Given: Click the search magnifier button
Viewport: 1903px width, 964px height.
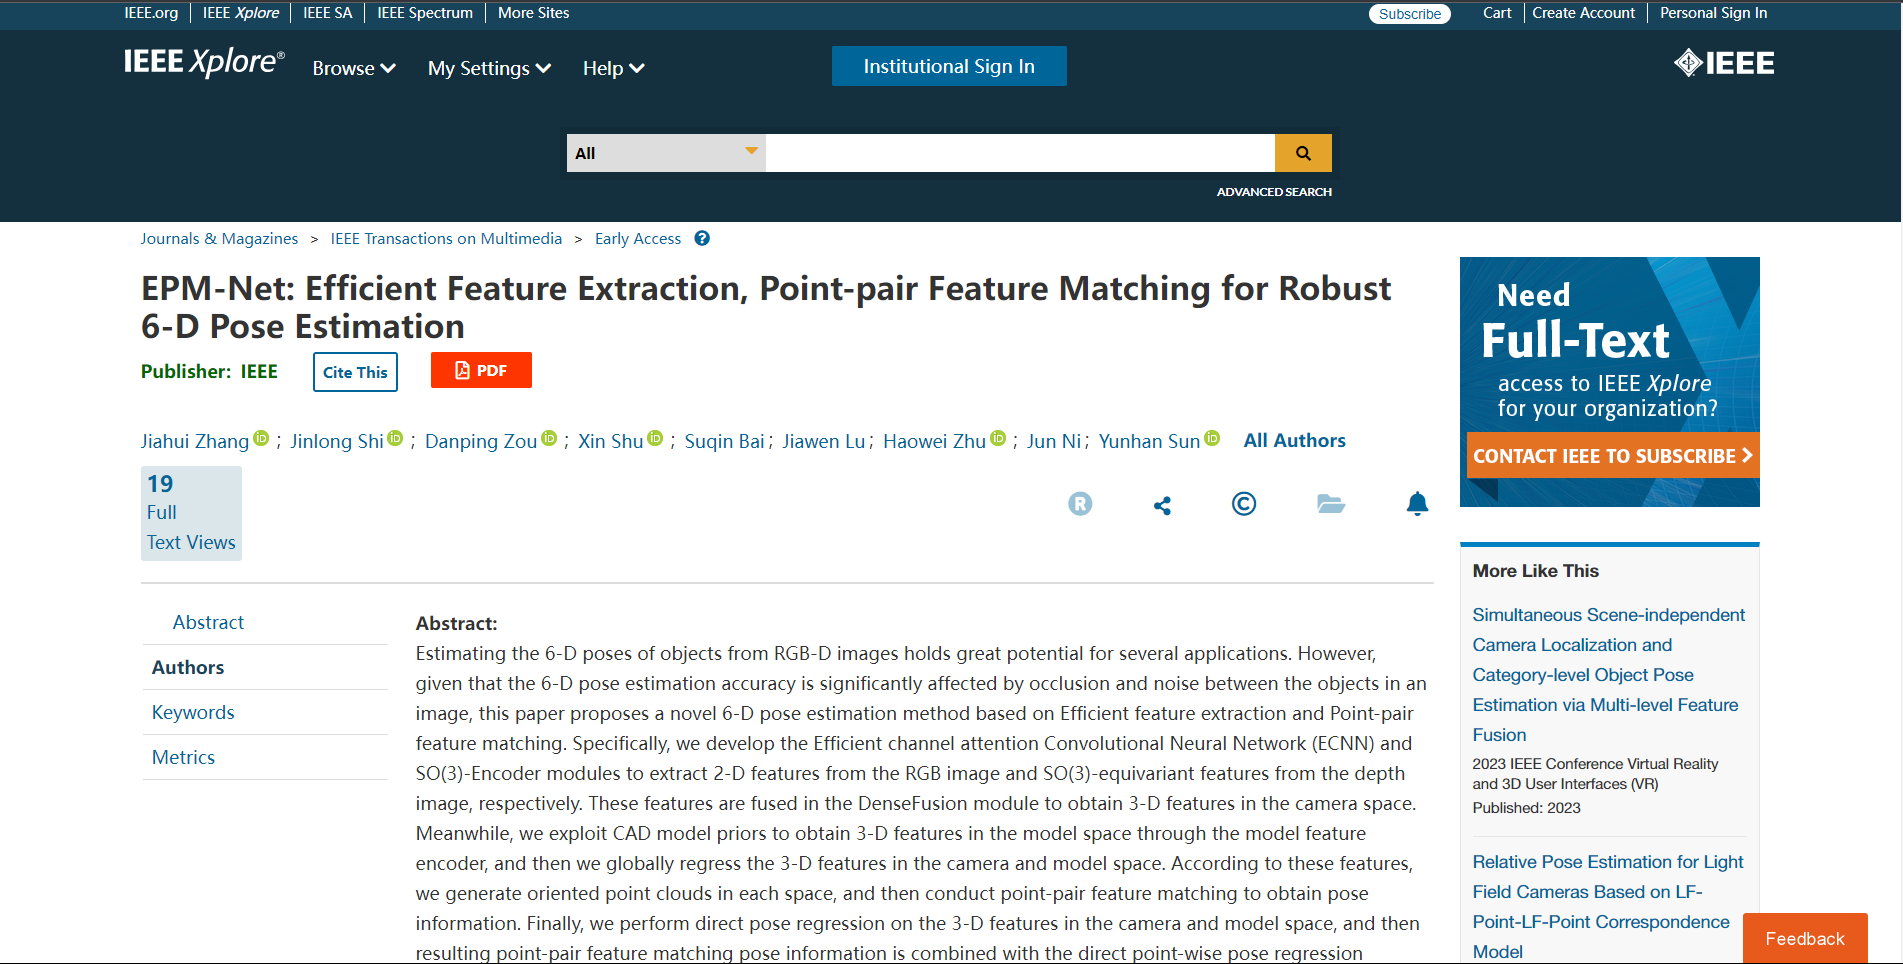Looking at the screenshot, I should pos(1302,153).
